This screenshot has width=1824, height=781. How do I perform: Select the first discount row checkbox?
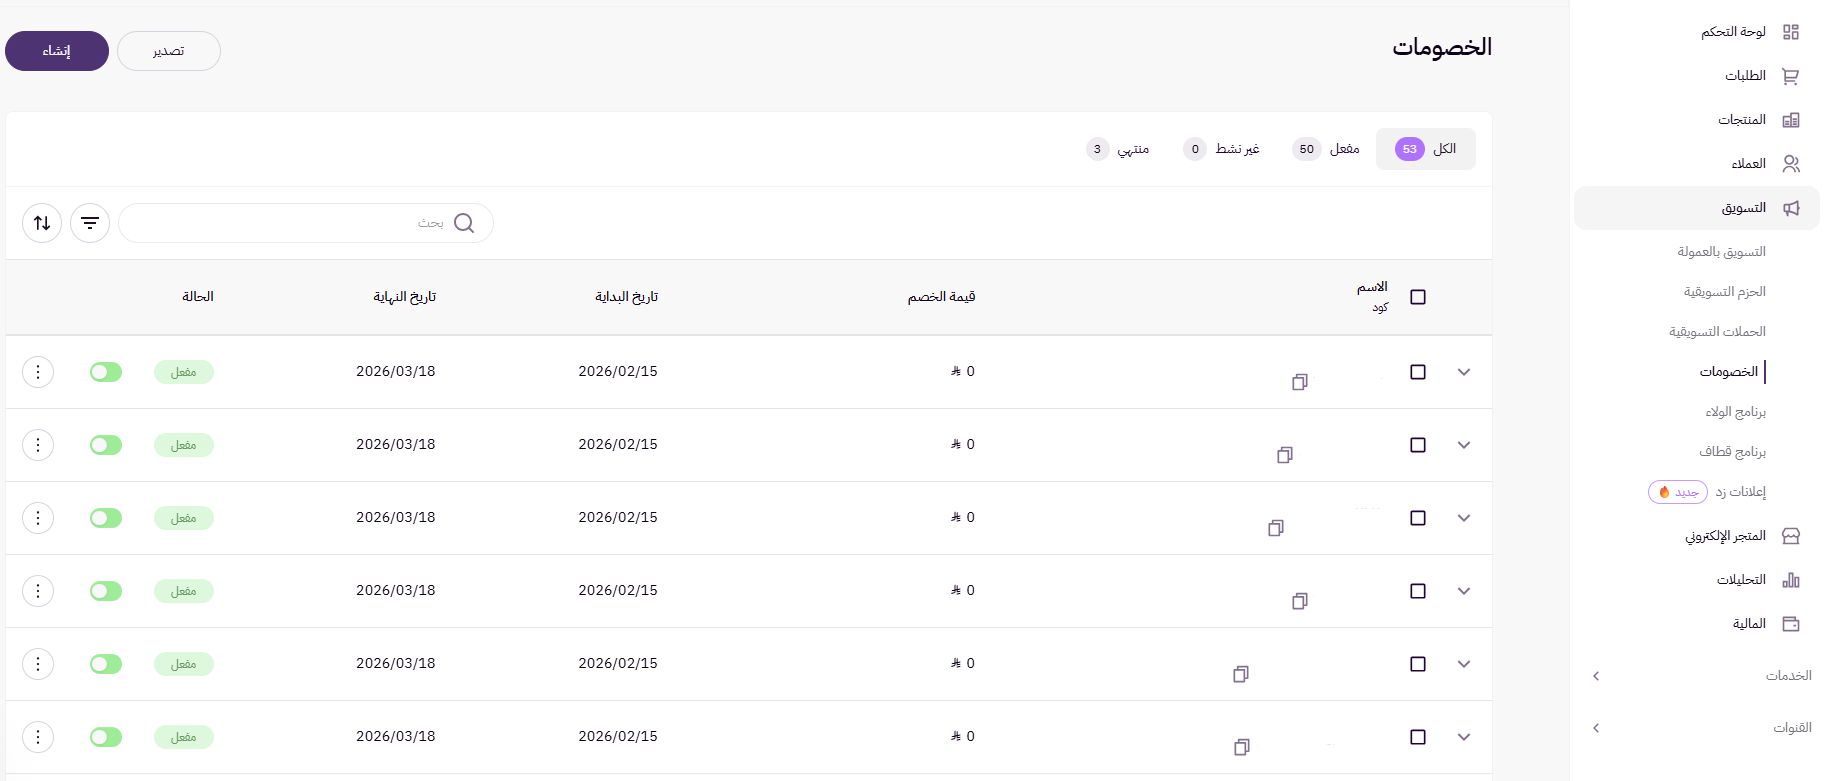1417,372
